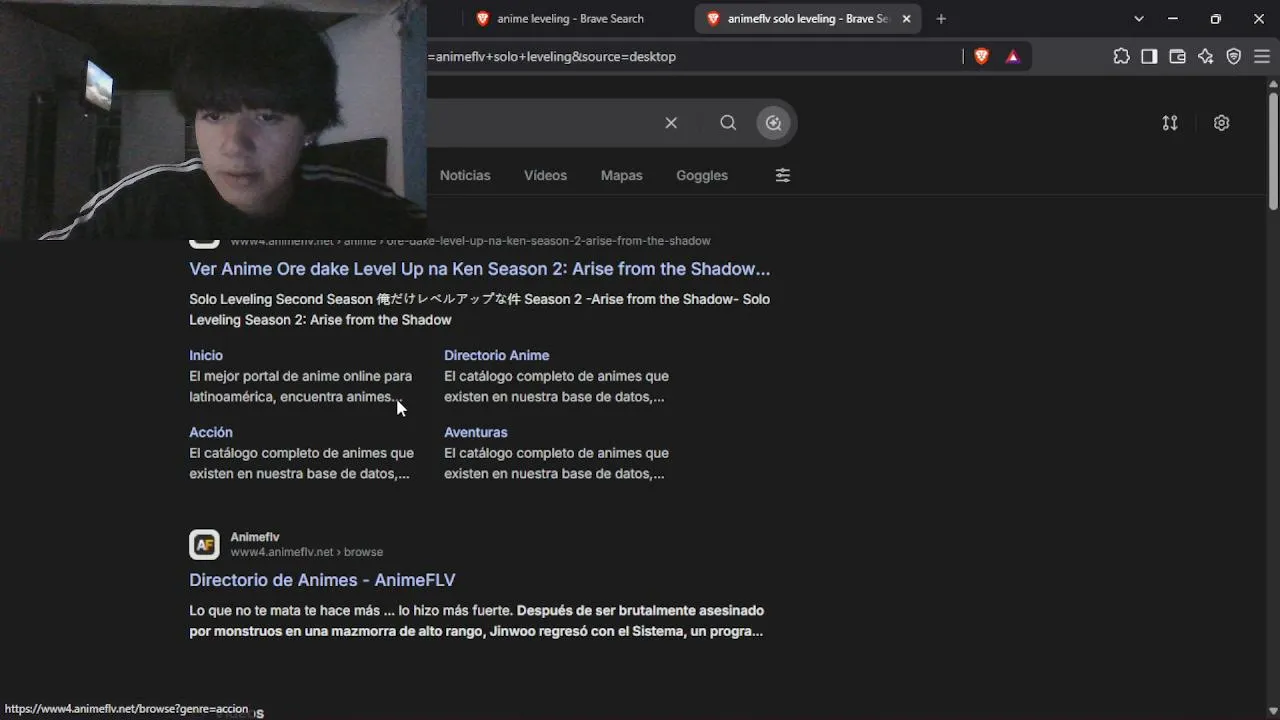Expand the tab search chevron

1139,19
